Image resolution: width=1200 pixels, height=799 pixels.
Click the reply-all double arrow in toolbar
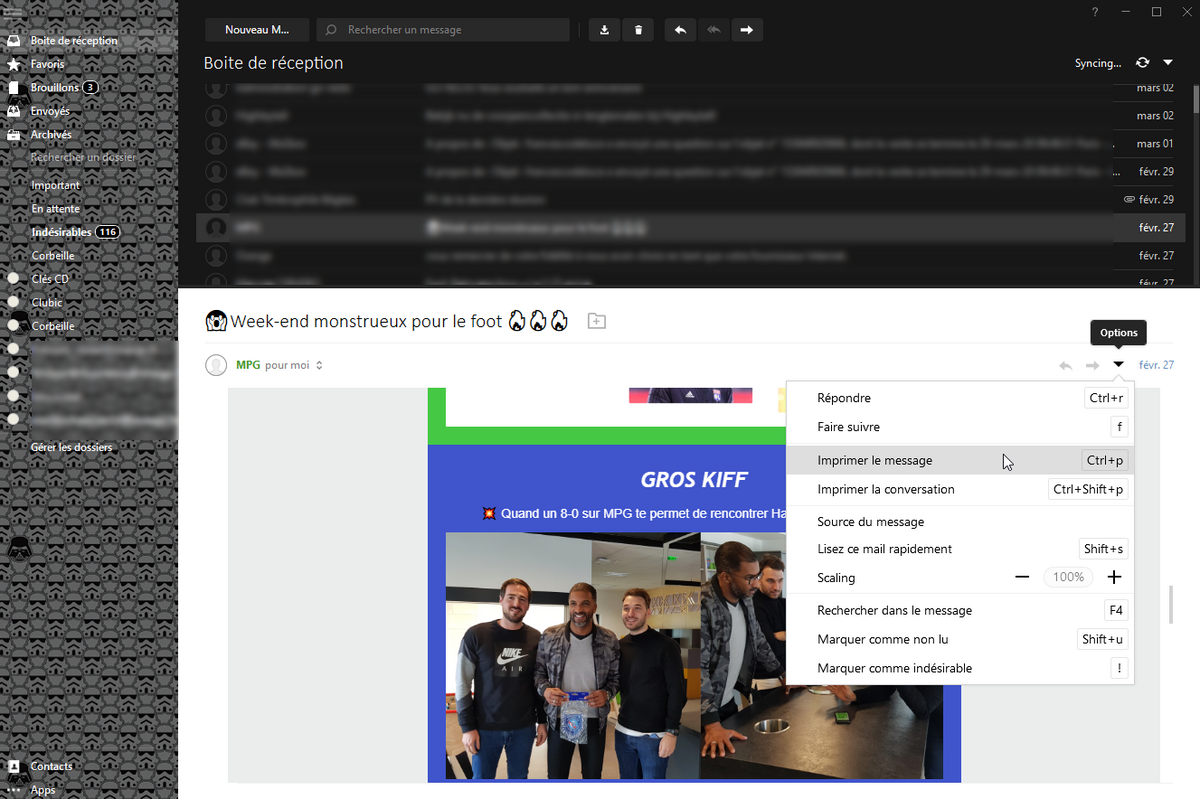(x=713, y=30)
